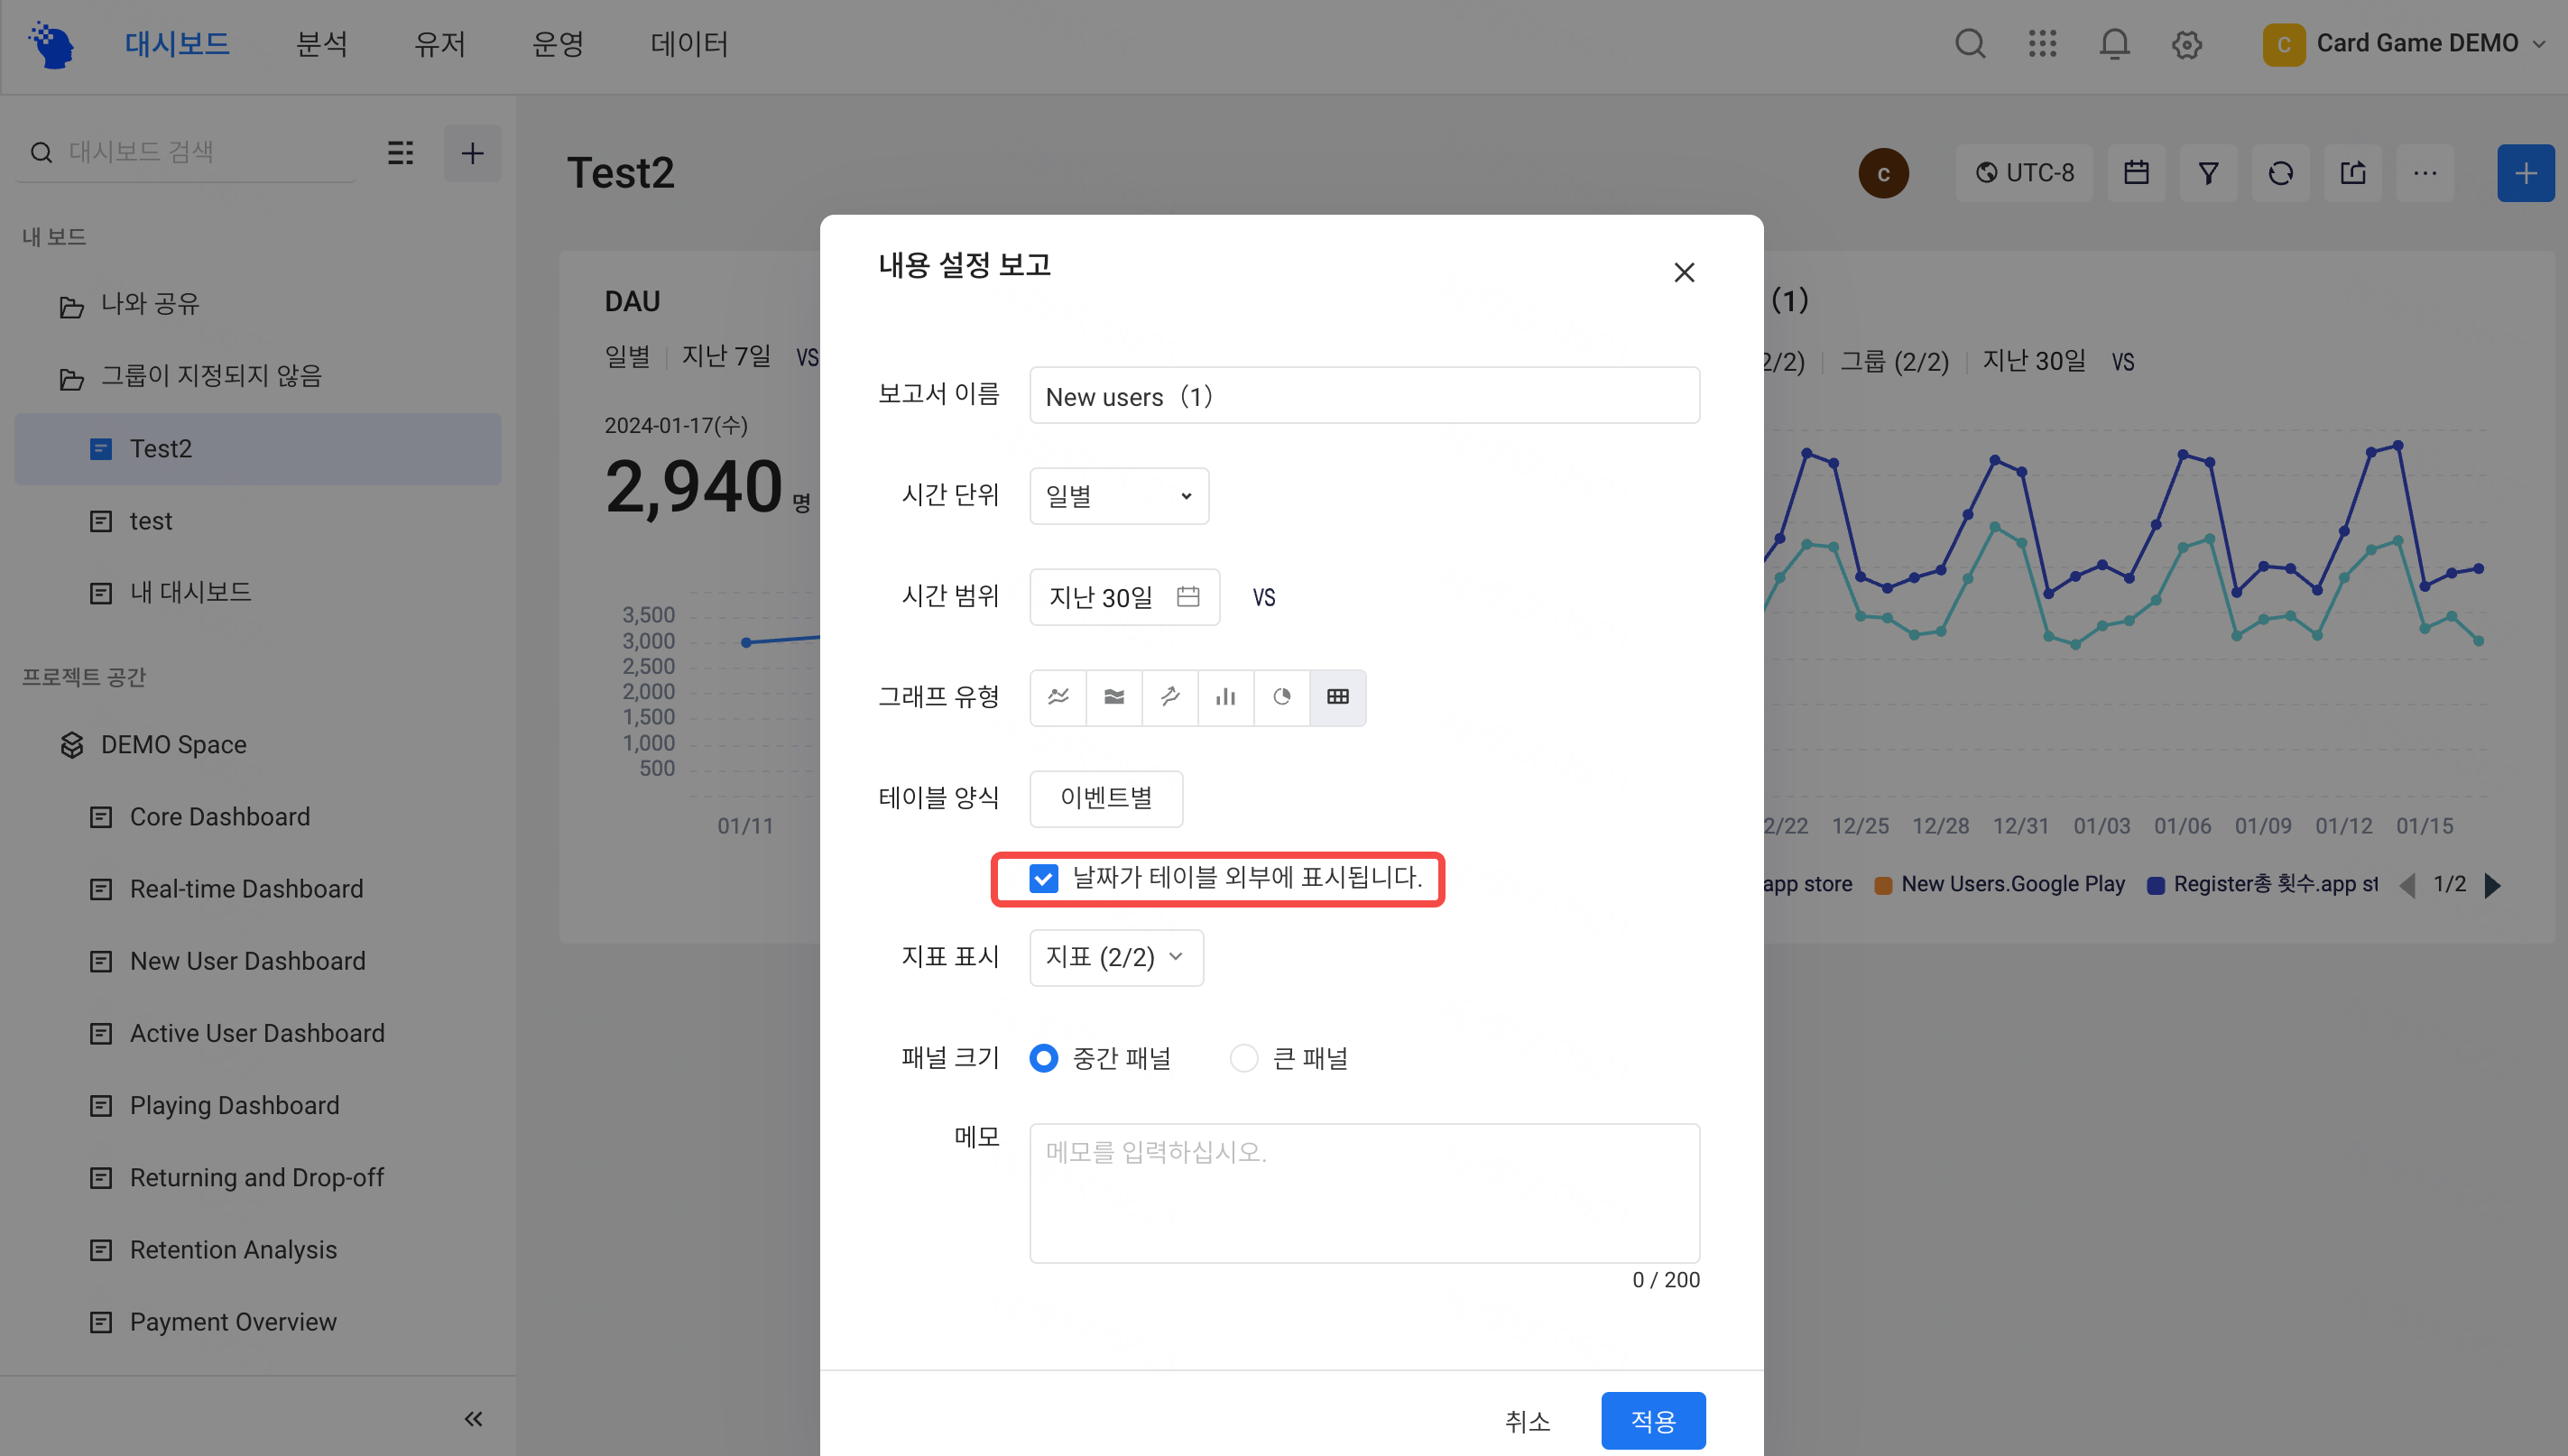Open the dashboard calendar date icon
This screenshot has width=2568, height=1456.
pos(2136,173)
